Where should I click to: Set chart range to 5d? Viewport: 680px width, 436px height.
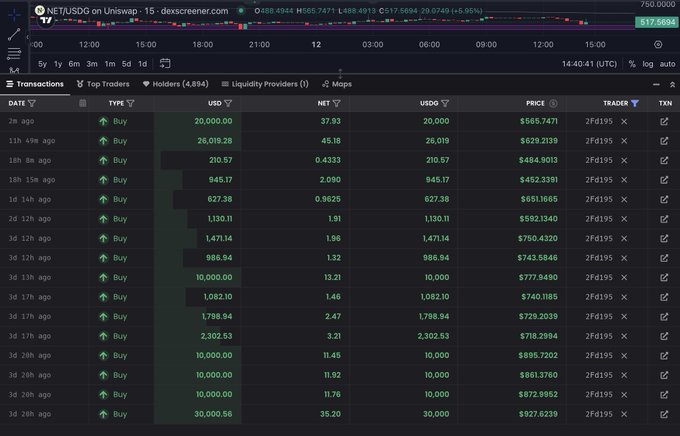[x=126, y=64]
